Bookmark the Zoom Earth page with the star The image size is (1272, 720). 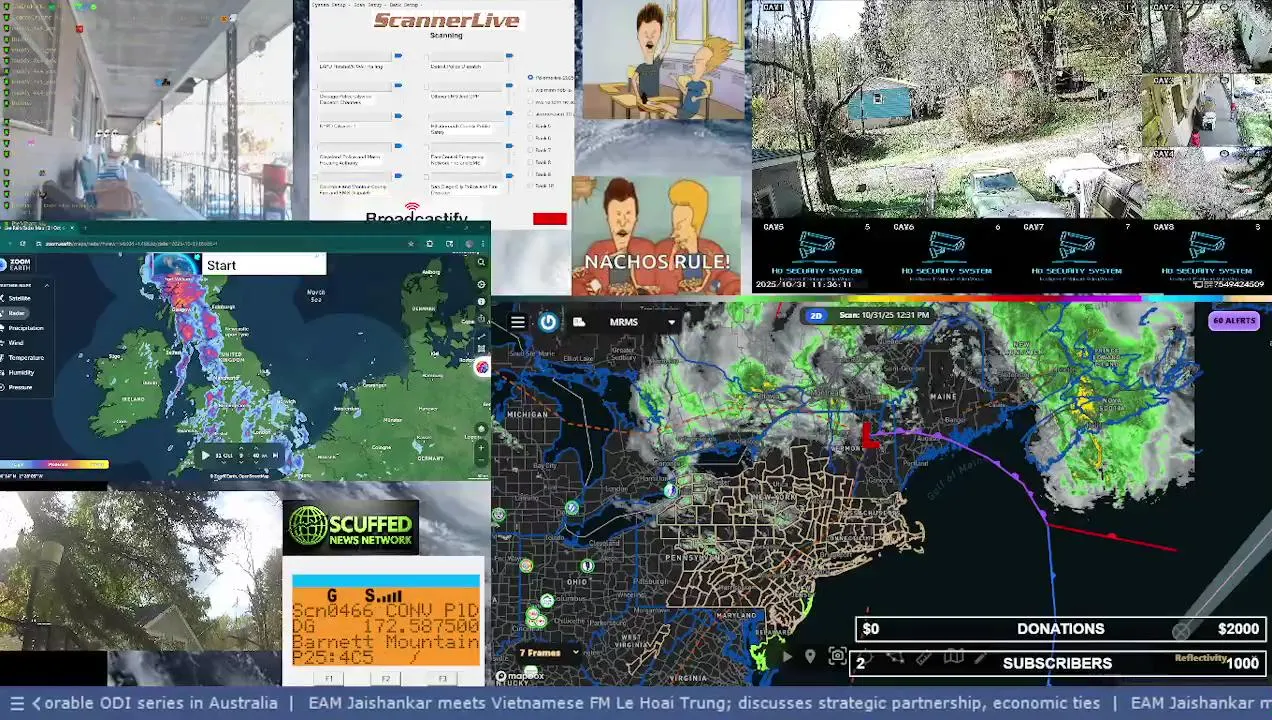(x=411, y=243)
